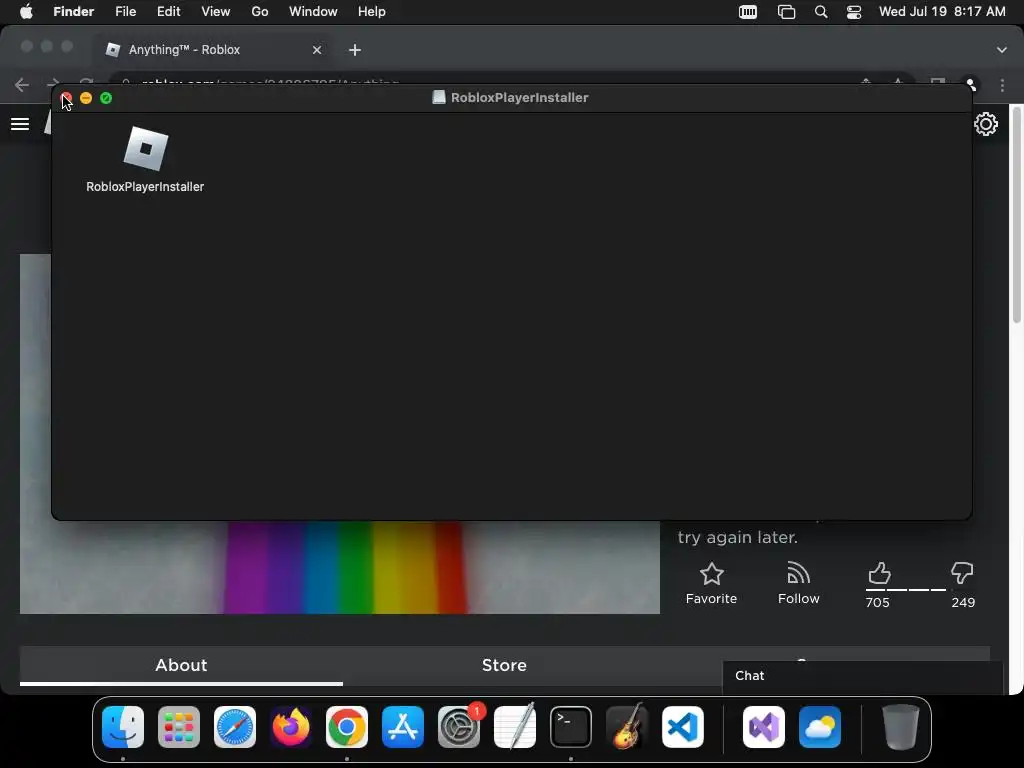Open Safari from the Dock
Screen dimensions: 1024x768
(235, 727)
